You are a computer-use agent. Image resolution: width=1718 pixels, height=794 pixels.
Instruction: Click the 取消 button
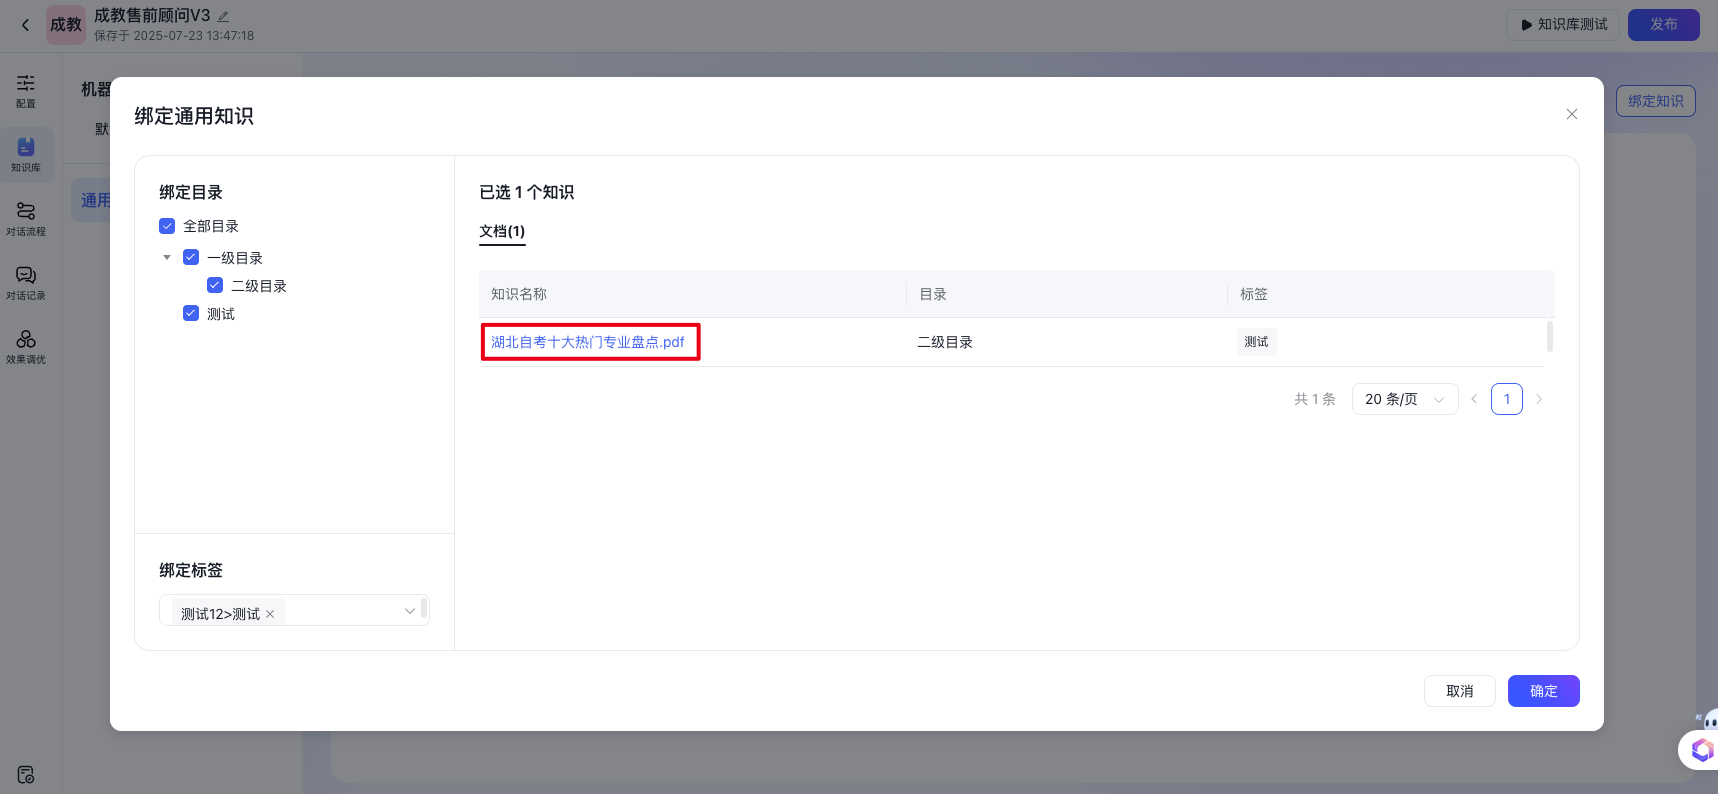1459,691
